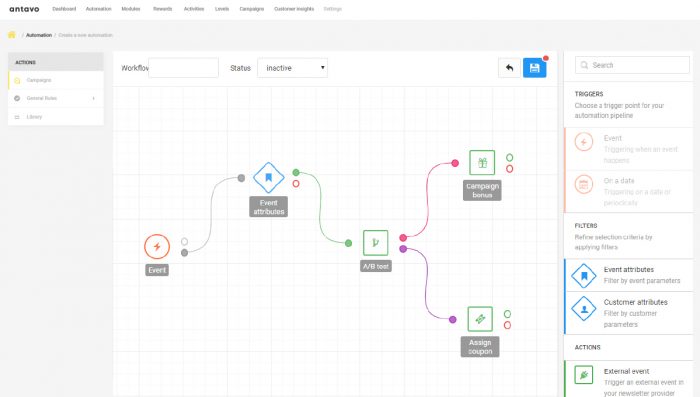
Task: Click the 'On a date' palette title
Action: [619, 180]
